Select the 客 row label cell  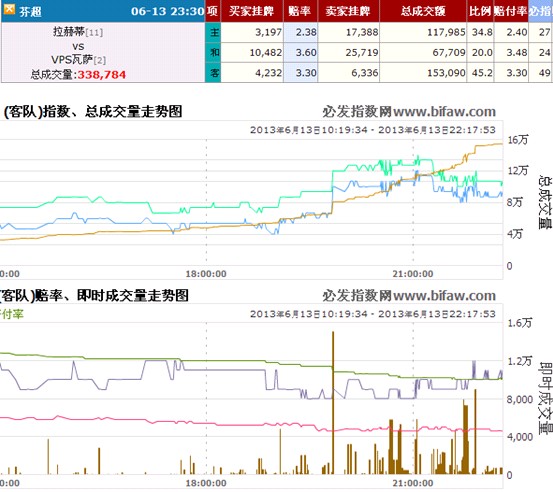pos(213,73)
